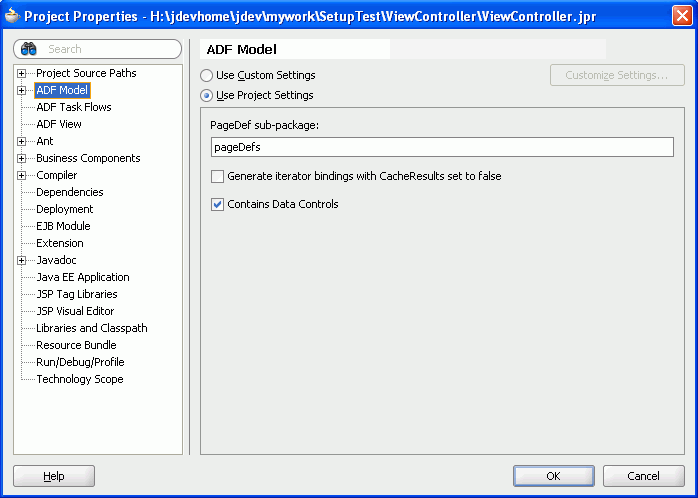
Task: Select the EJB Module category
Action: [x=63, y=226]
